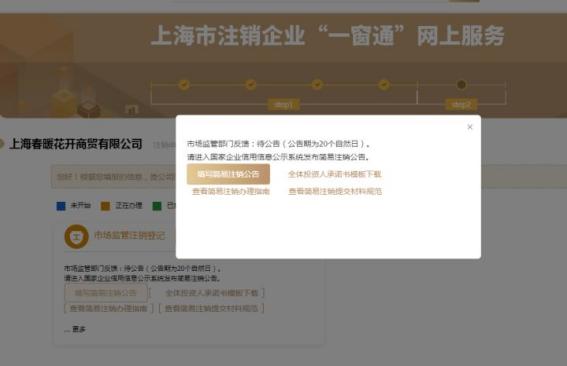Viewport: 567px width, 366px height.
Task: Click the first checked step circle
Action: pos(184,85)
